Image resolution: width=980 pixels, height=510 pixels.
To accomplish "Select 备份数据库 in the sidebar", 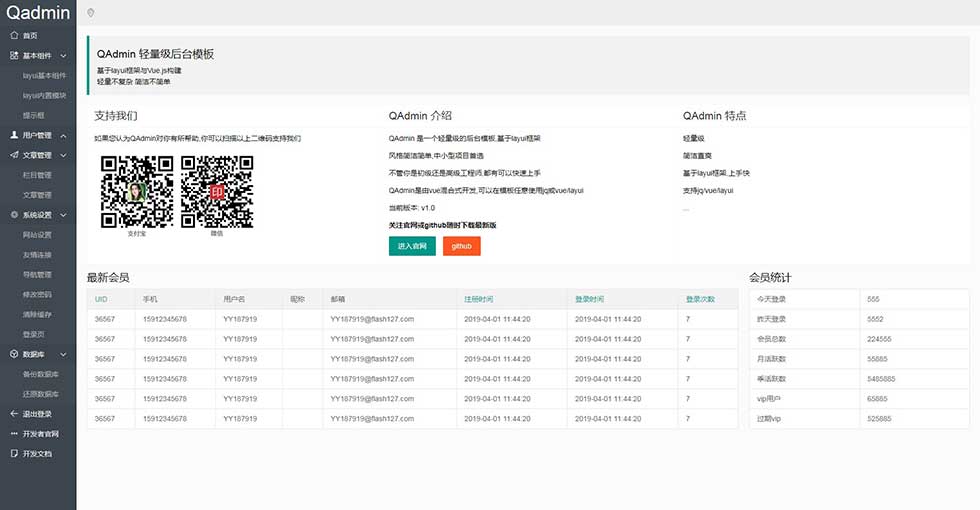I will 41,374.
